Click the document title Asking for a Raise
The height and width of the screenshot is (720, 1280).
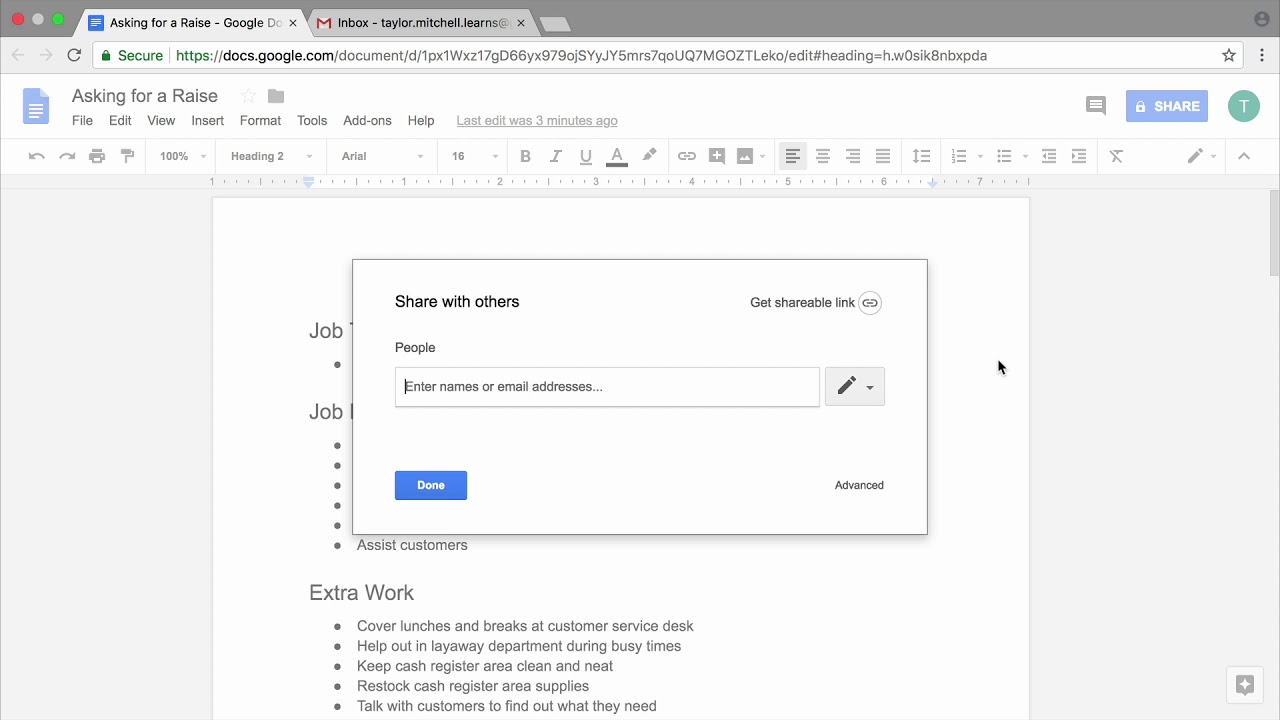(145, 96)
